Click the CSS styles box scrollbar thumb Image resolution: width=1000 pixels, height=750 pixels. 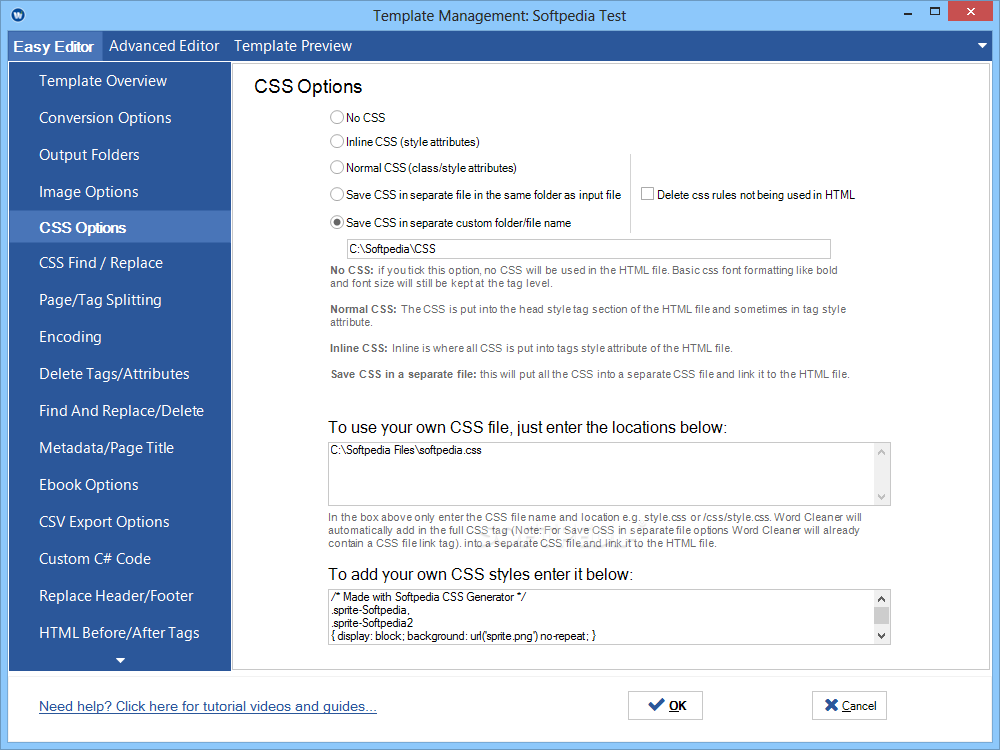click(x=881, y=615)
